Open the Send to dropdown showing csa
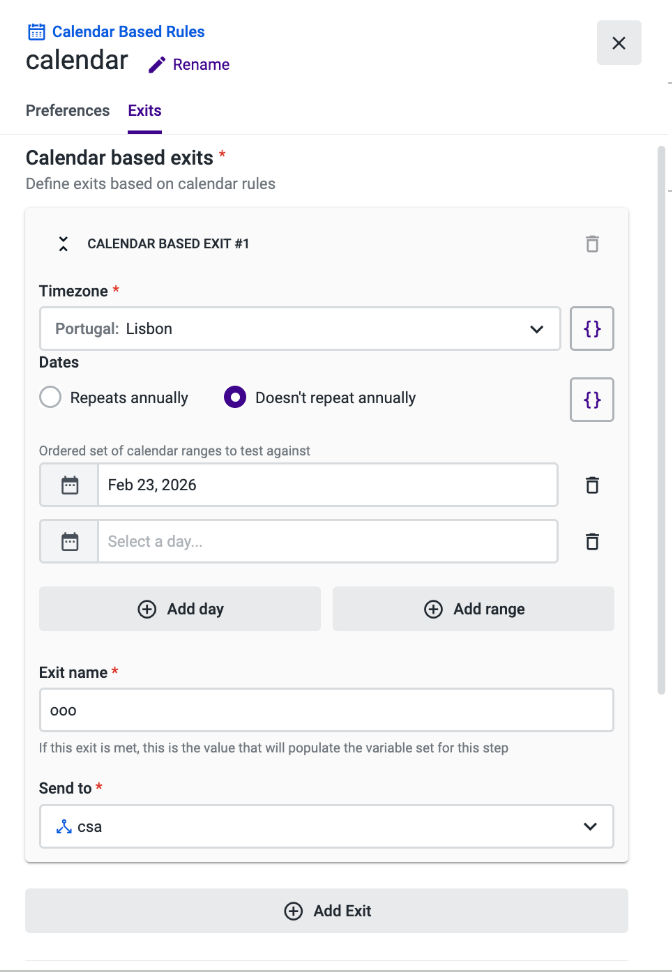This screenshot has height=972, width=672. [x=326, y=827]
